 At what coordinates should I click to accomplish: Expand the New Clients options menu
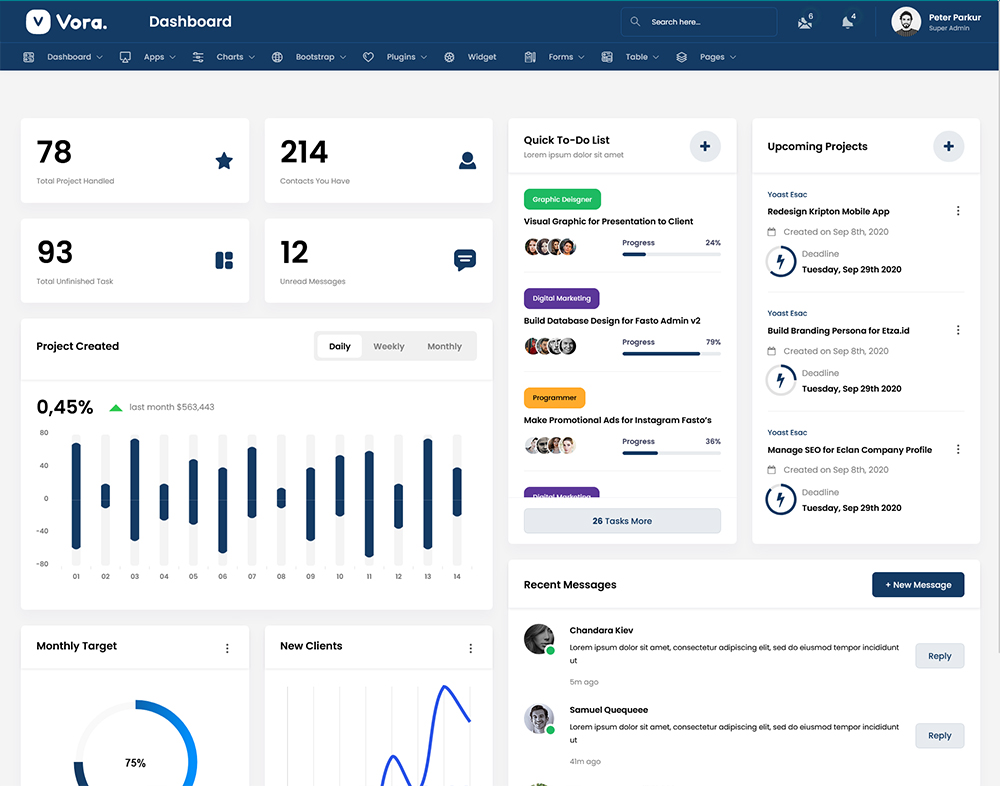pos(471,648)
